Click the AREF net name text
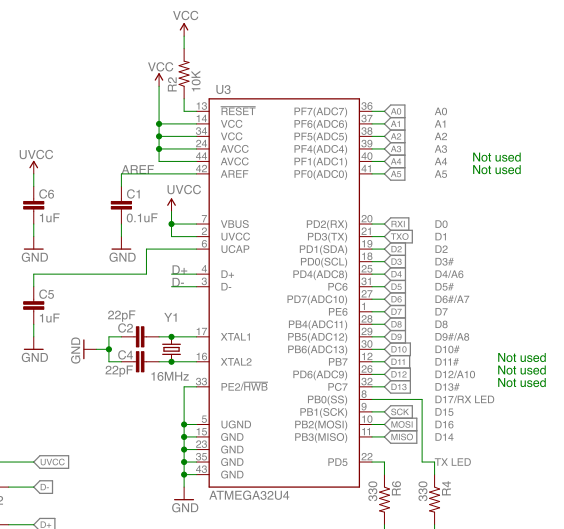 pyautogui.click(x=138, y=169)
